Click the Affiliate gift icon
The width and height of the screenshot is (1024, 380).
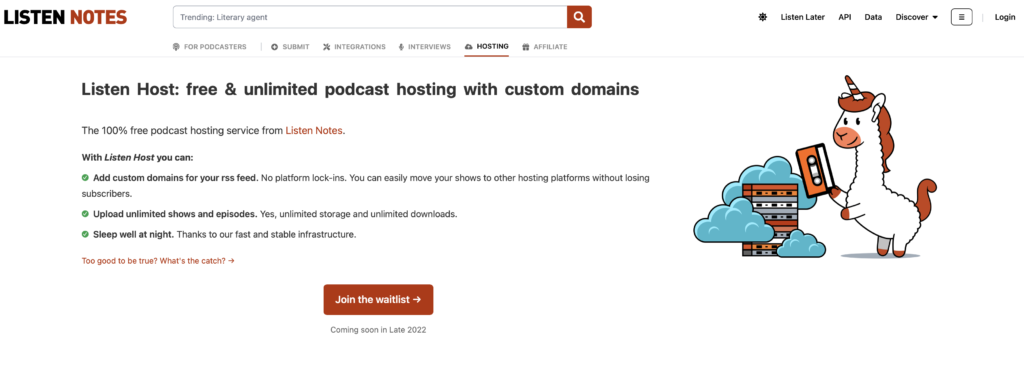point(525,47)
